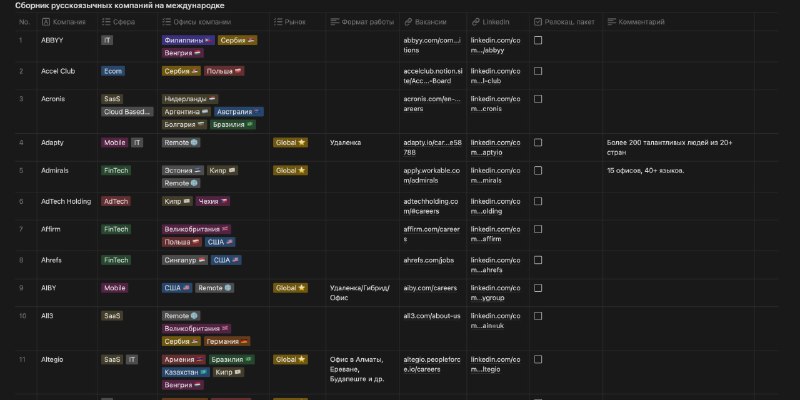This screenshot has width=800, height=400.
Task: Check the relocation checkbox for ABBYY
Action: pos(538,40)
